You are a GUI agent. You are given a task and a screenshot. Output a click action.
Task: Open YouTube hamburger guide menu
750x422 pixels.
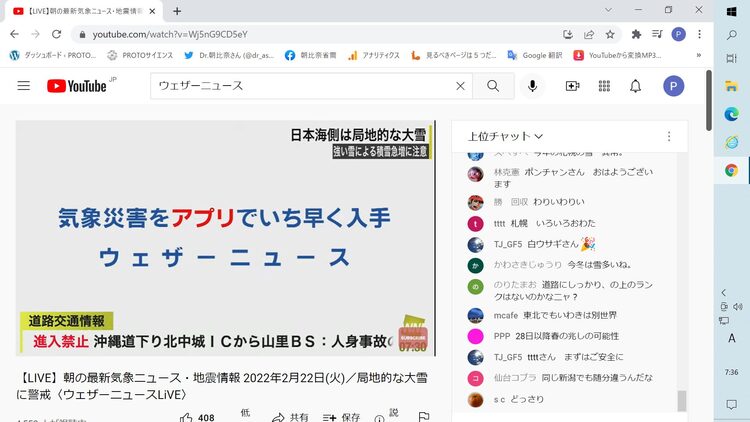tap(23, 86)
